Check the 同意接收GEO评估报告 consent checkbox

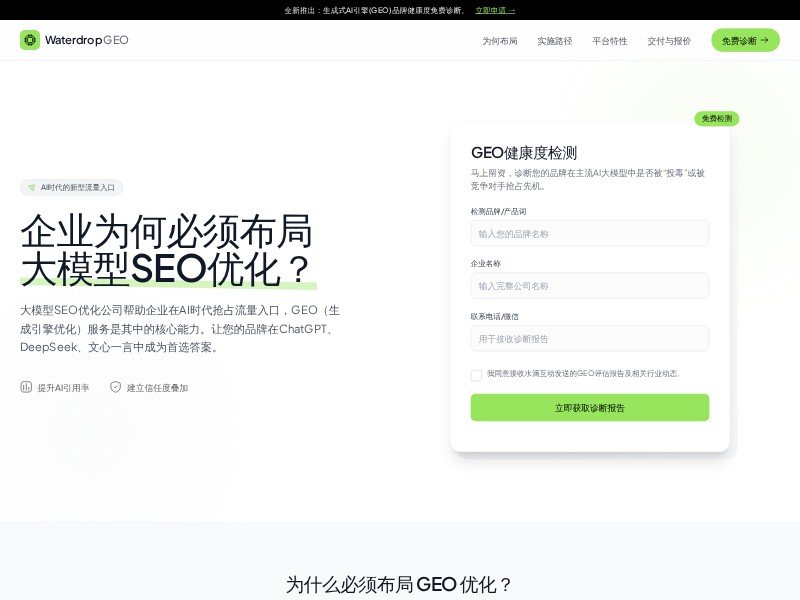pos(477,375)
